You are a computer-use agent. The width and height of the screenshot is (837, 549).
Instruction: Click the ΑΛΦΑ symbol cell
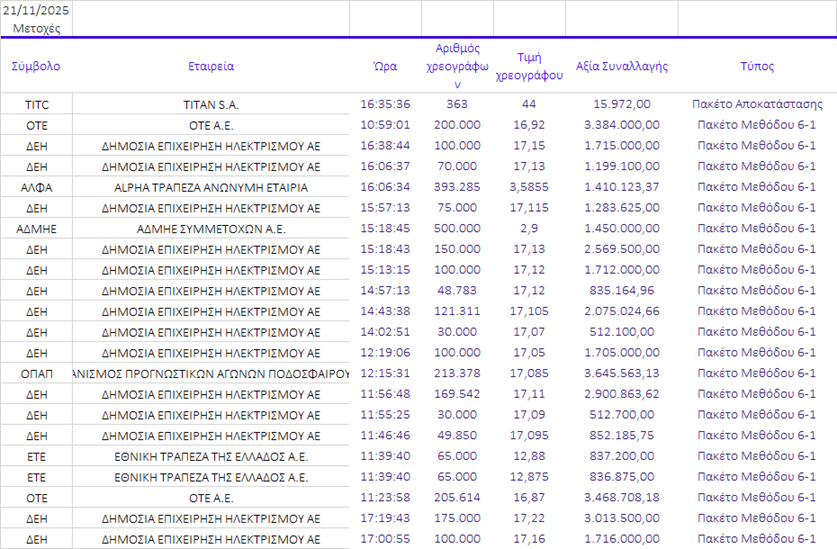[x=36, y=187]
